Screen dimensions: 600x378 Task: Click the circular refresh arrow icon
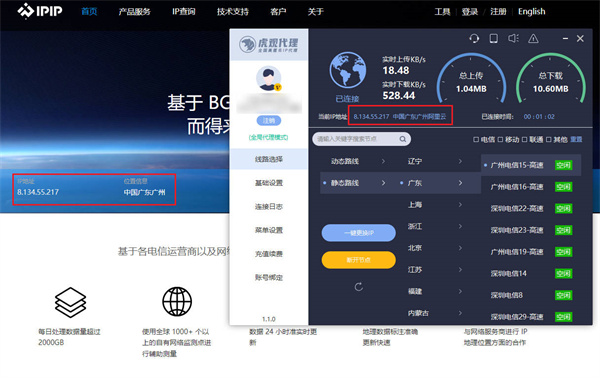[x=359, y=287]
